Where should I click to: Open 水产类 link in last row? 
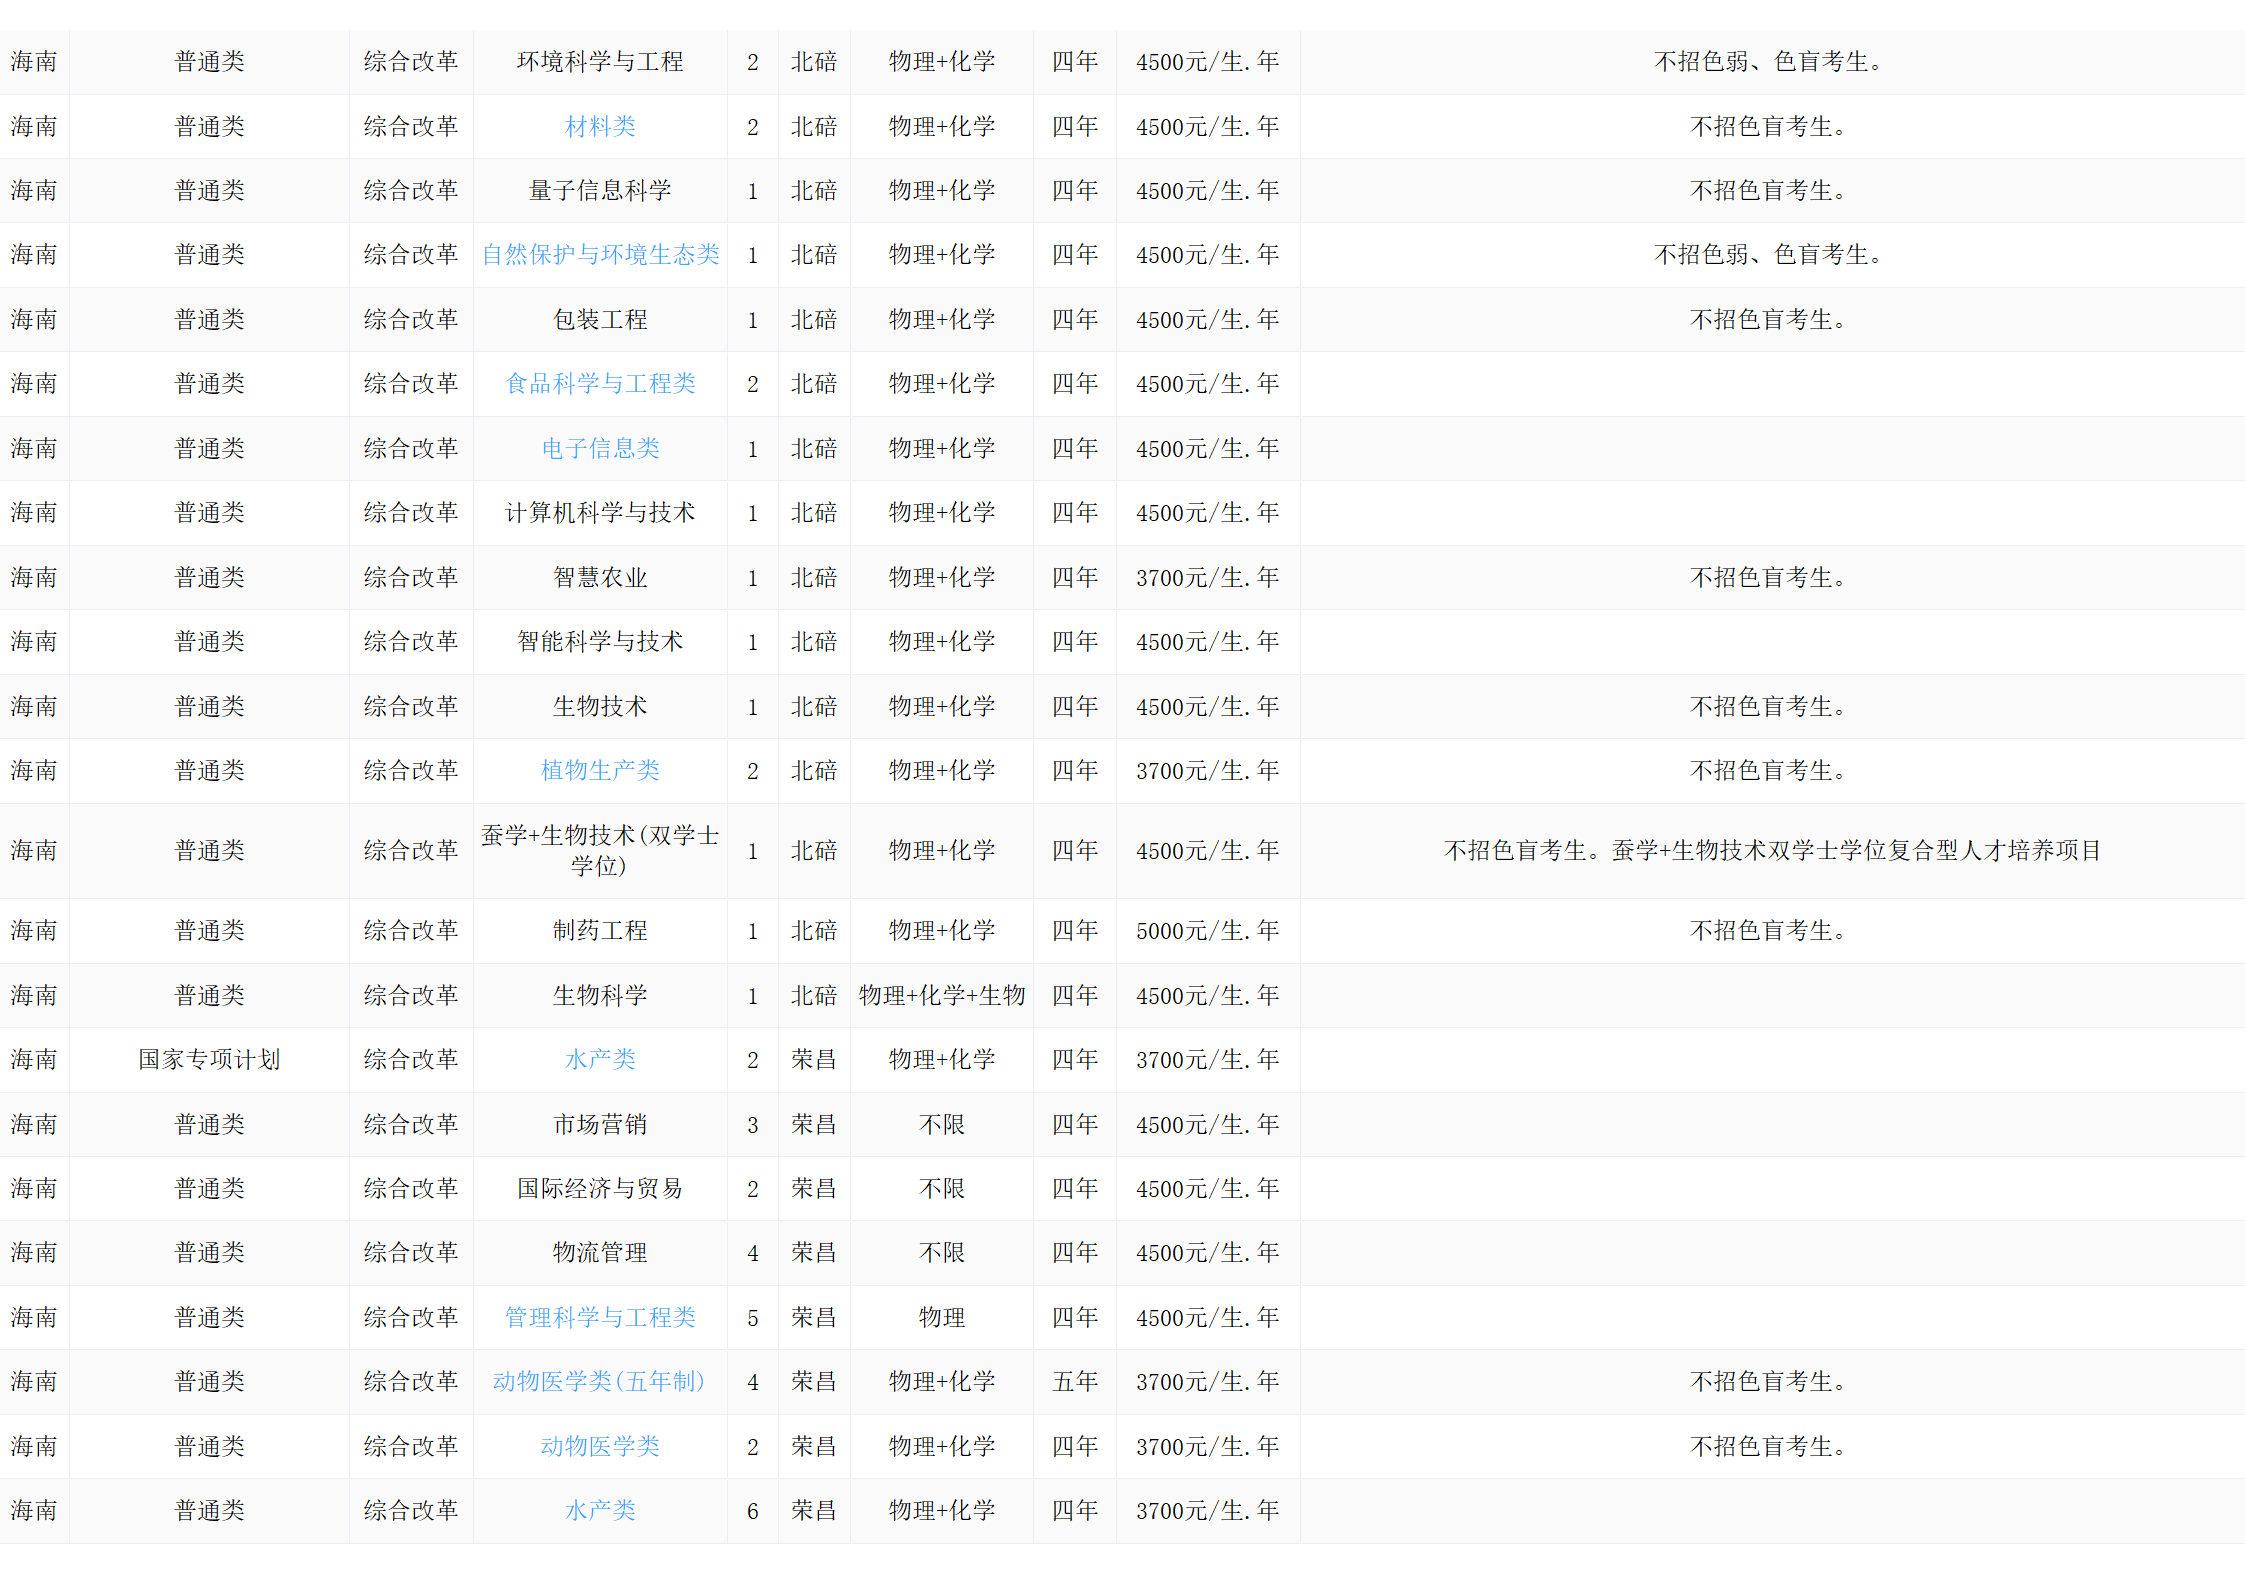(600, 1511)
